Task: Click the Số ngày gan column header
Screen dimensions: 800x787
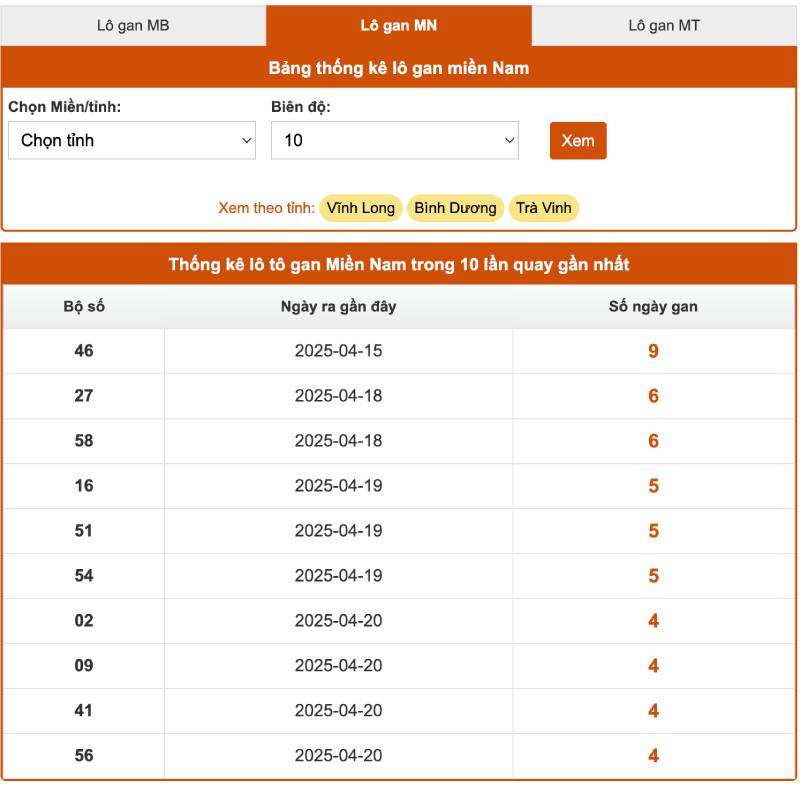Action: point(653,307)
